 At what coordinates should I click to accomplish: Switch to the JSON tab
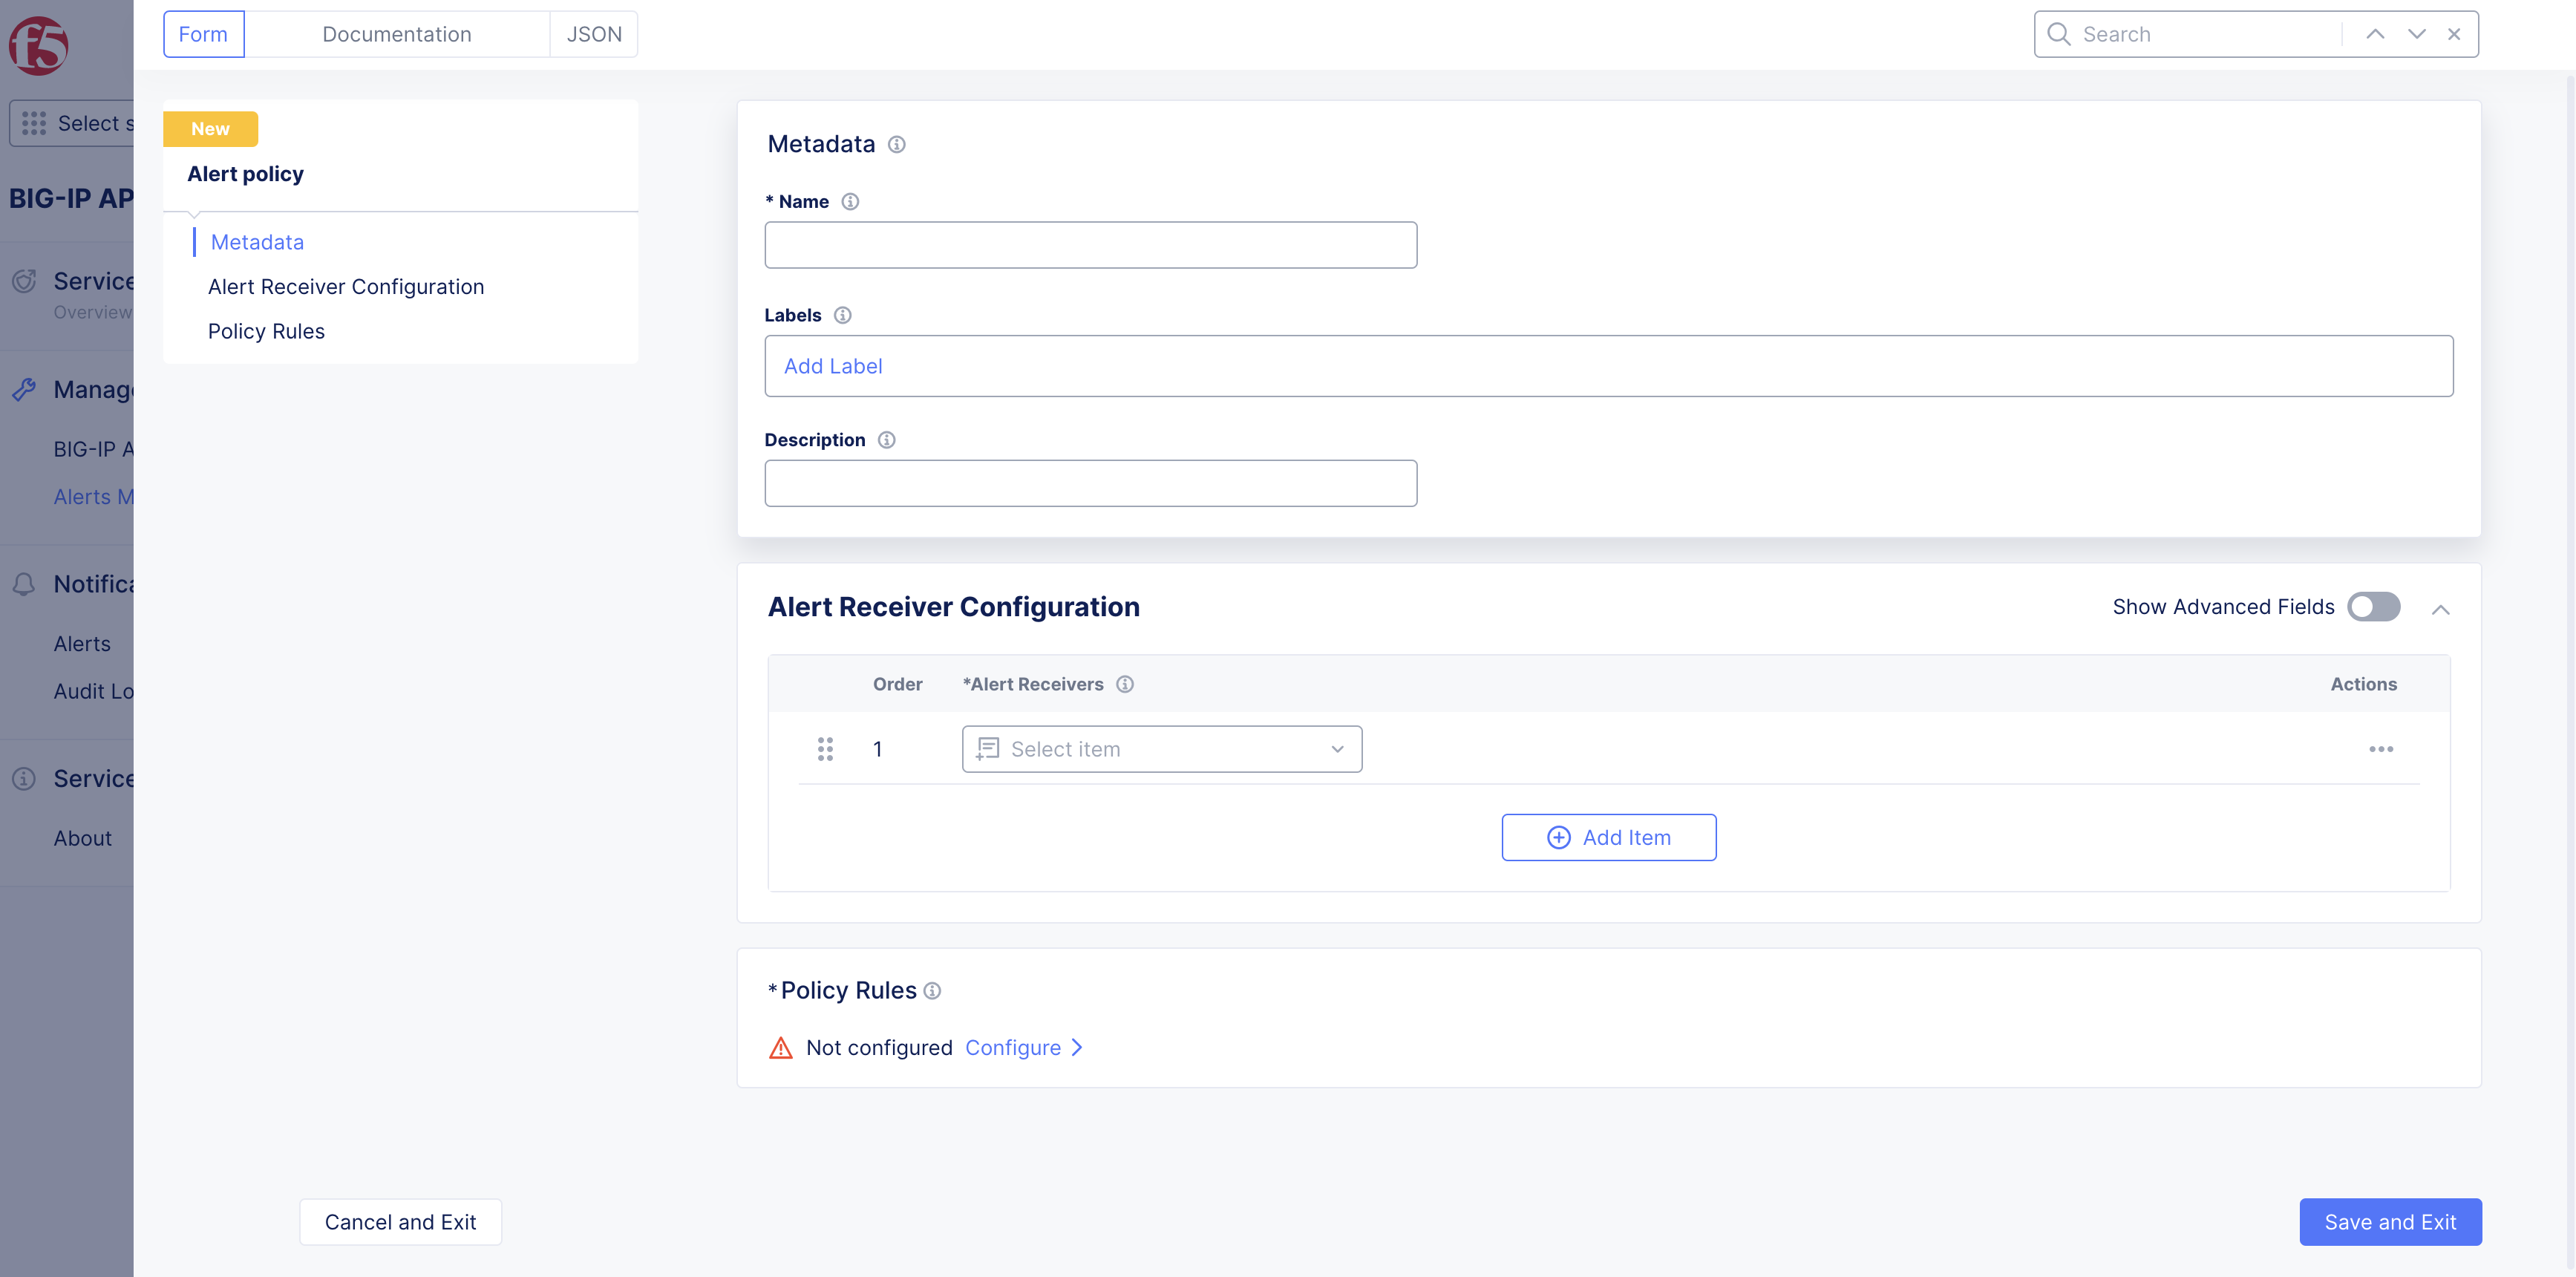click(593, 34)
